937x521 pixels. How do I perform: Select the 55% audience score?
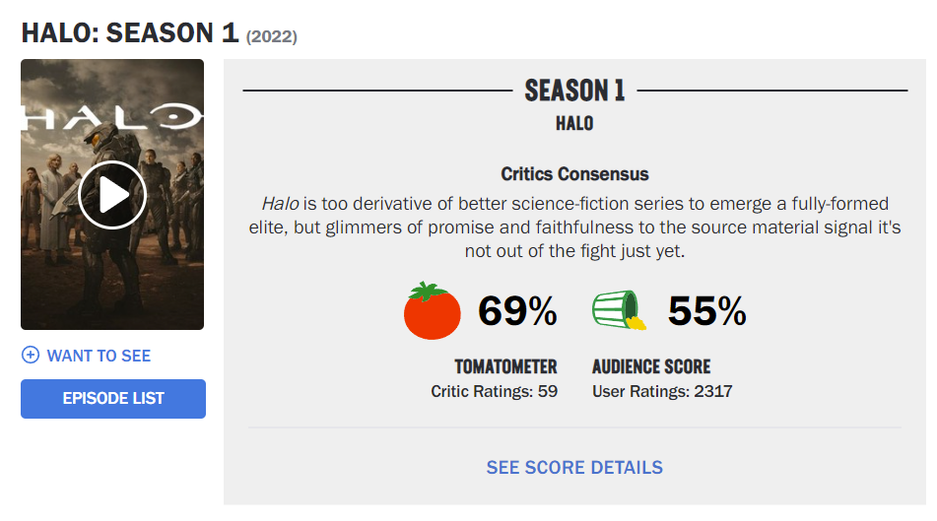point(706,312)
